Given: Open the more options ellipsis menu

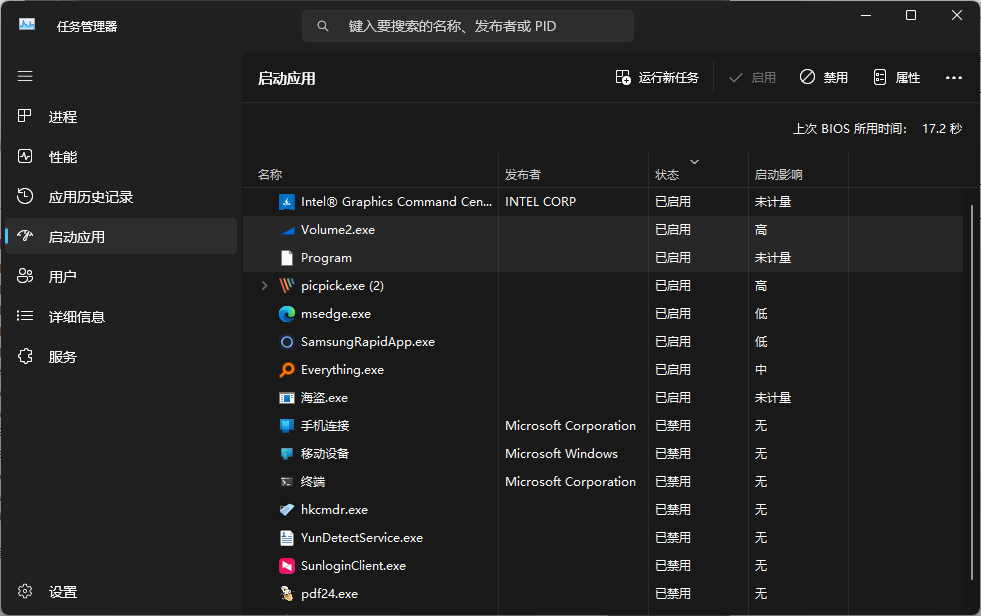Looking at the screenshot, I should (953, 78).
